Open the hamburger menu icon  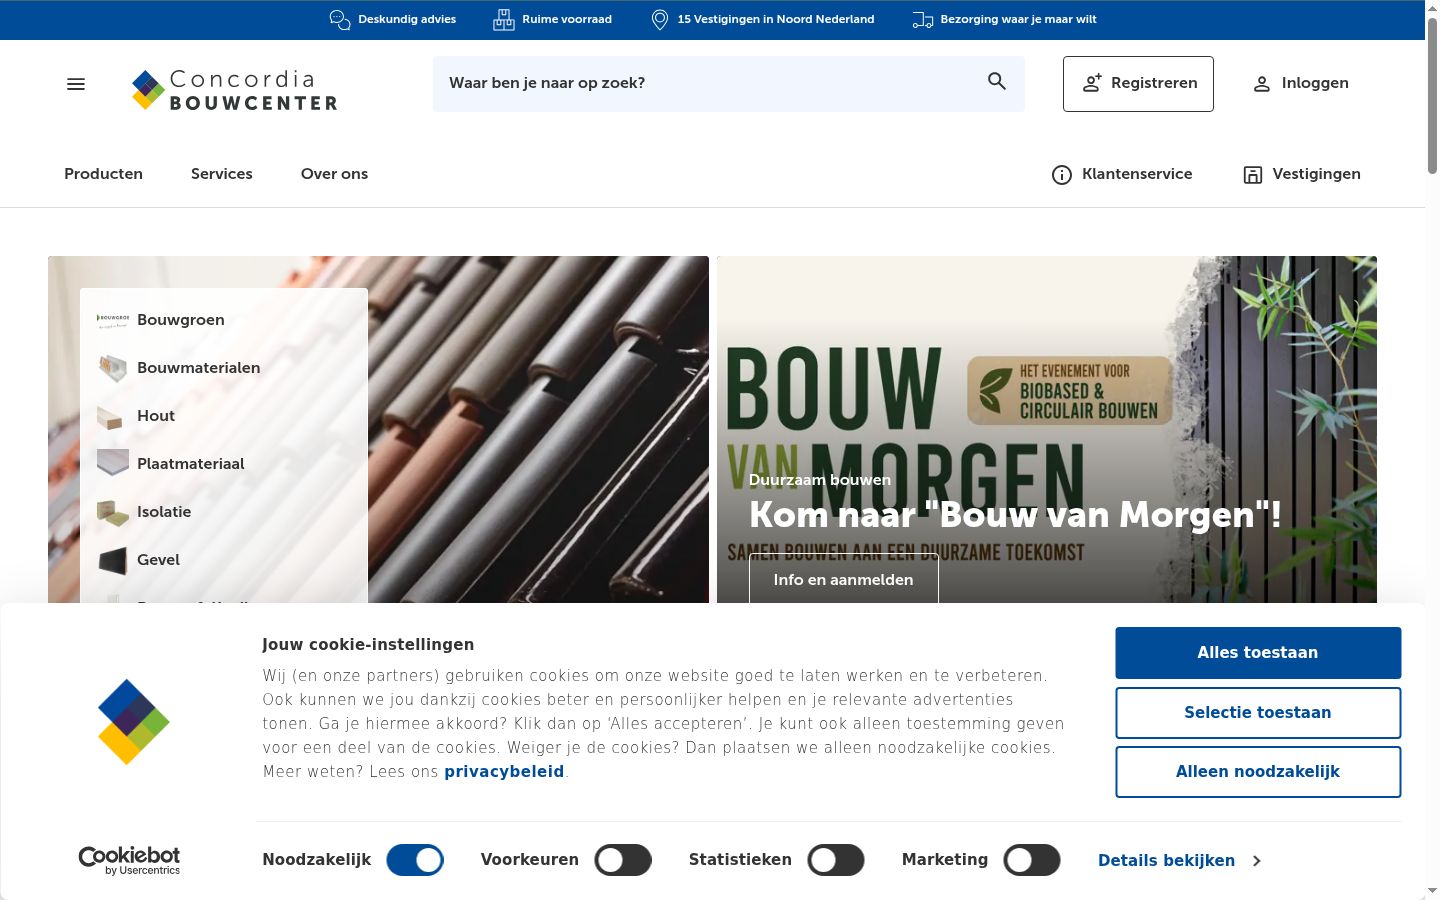pos(76,84)
